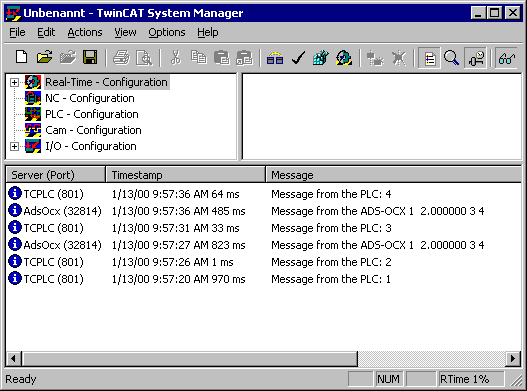Select log entry 'Message from the PLC: 2'
The height and width of the screenshot is (391, 527).
tap(331, 262)
